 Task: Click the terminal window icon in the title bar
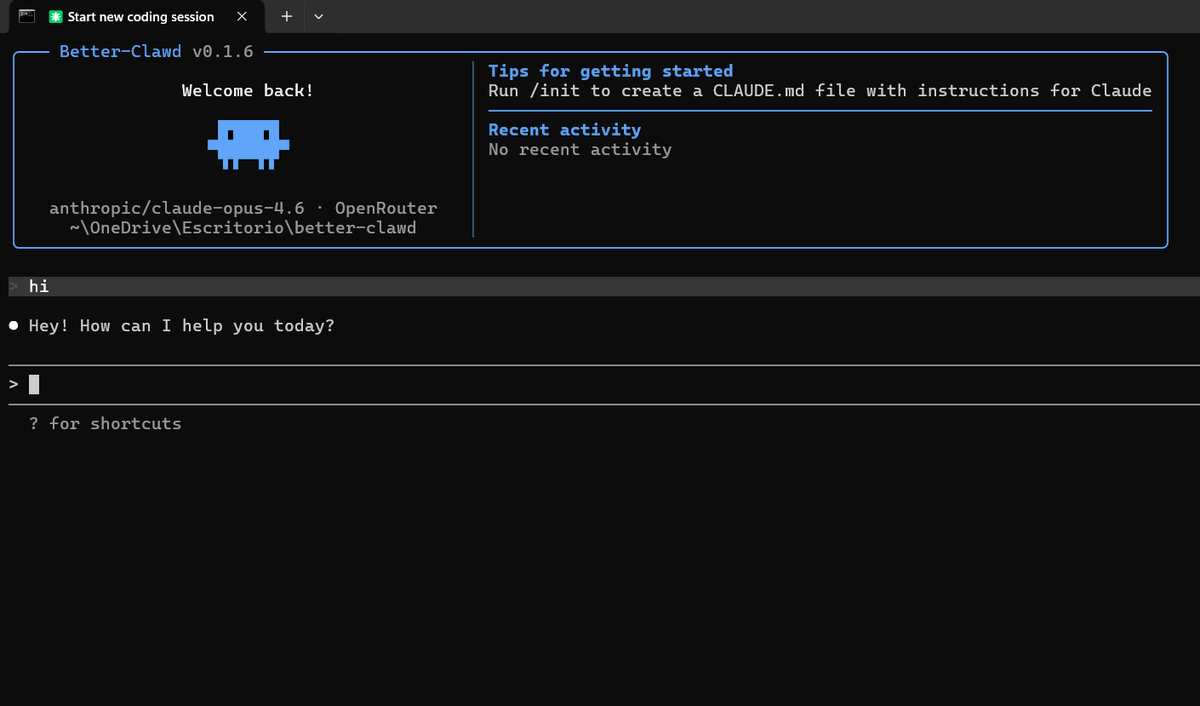coord(27,16)
